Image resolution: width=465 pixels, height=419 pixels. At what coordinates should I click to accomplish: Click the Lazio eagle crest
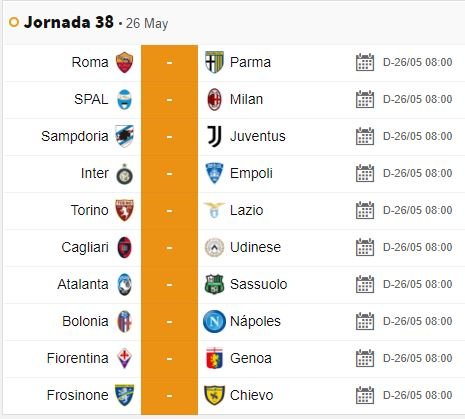tap(214, 210)
